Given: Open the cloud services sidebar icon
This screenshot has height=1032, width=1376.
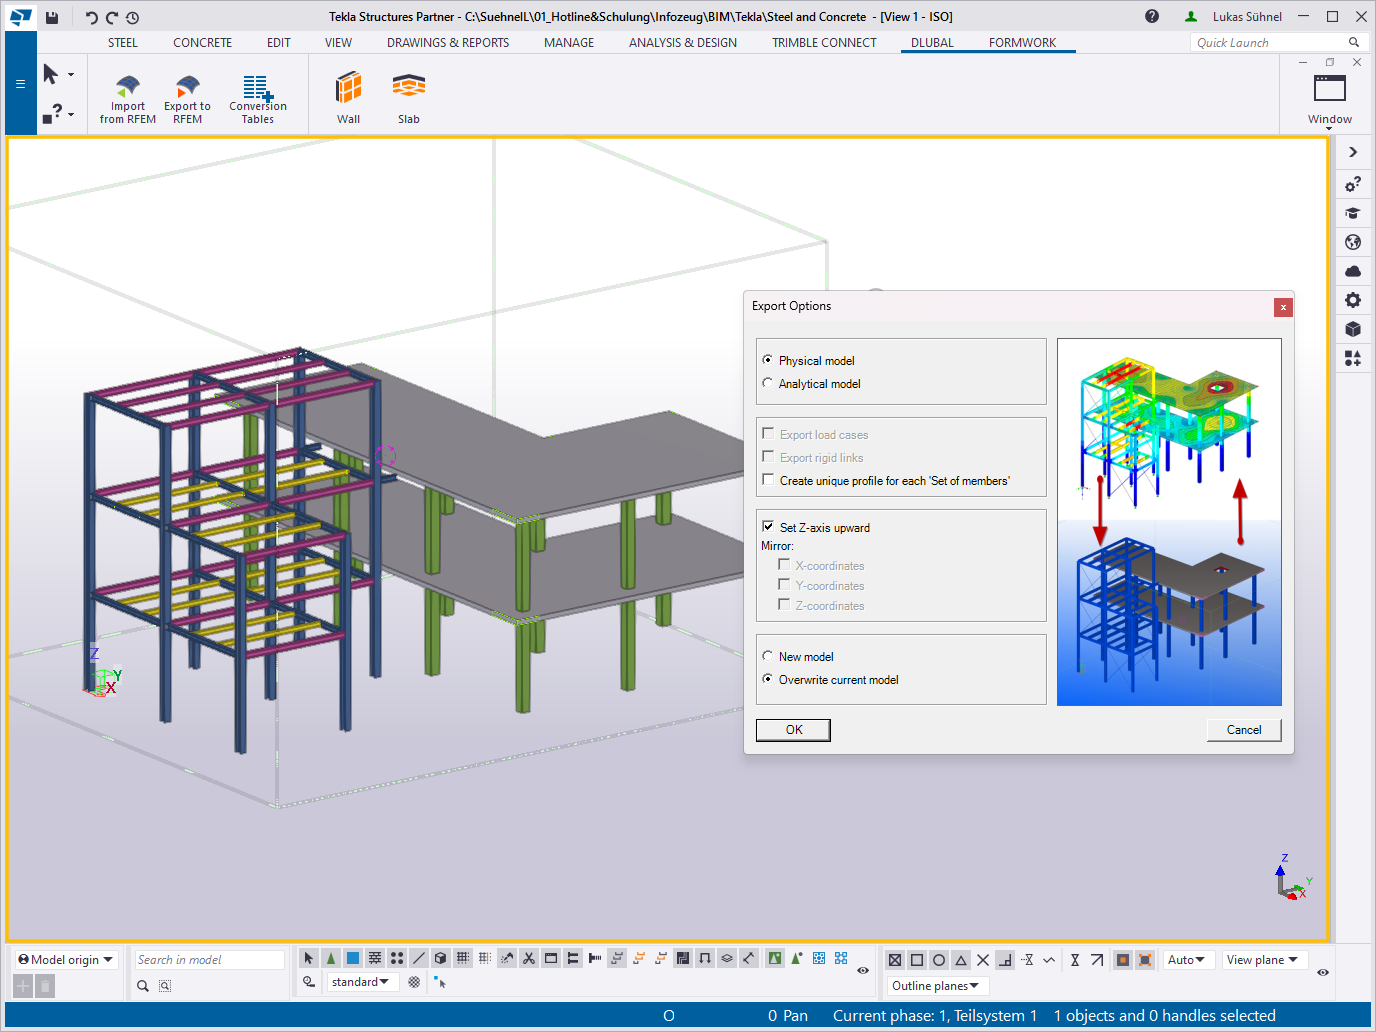Looking at the screenshot, I should pyautogui.click(x=1353, y=271).
